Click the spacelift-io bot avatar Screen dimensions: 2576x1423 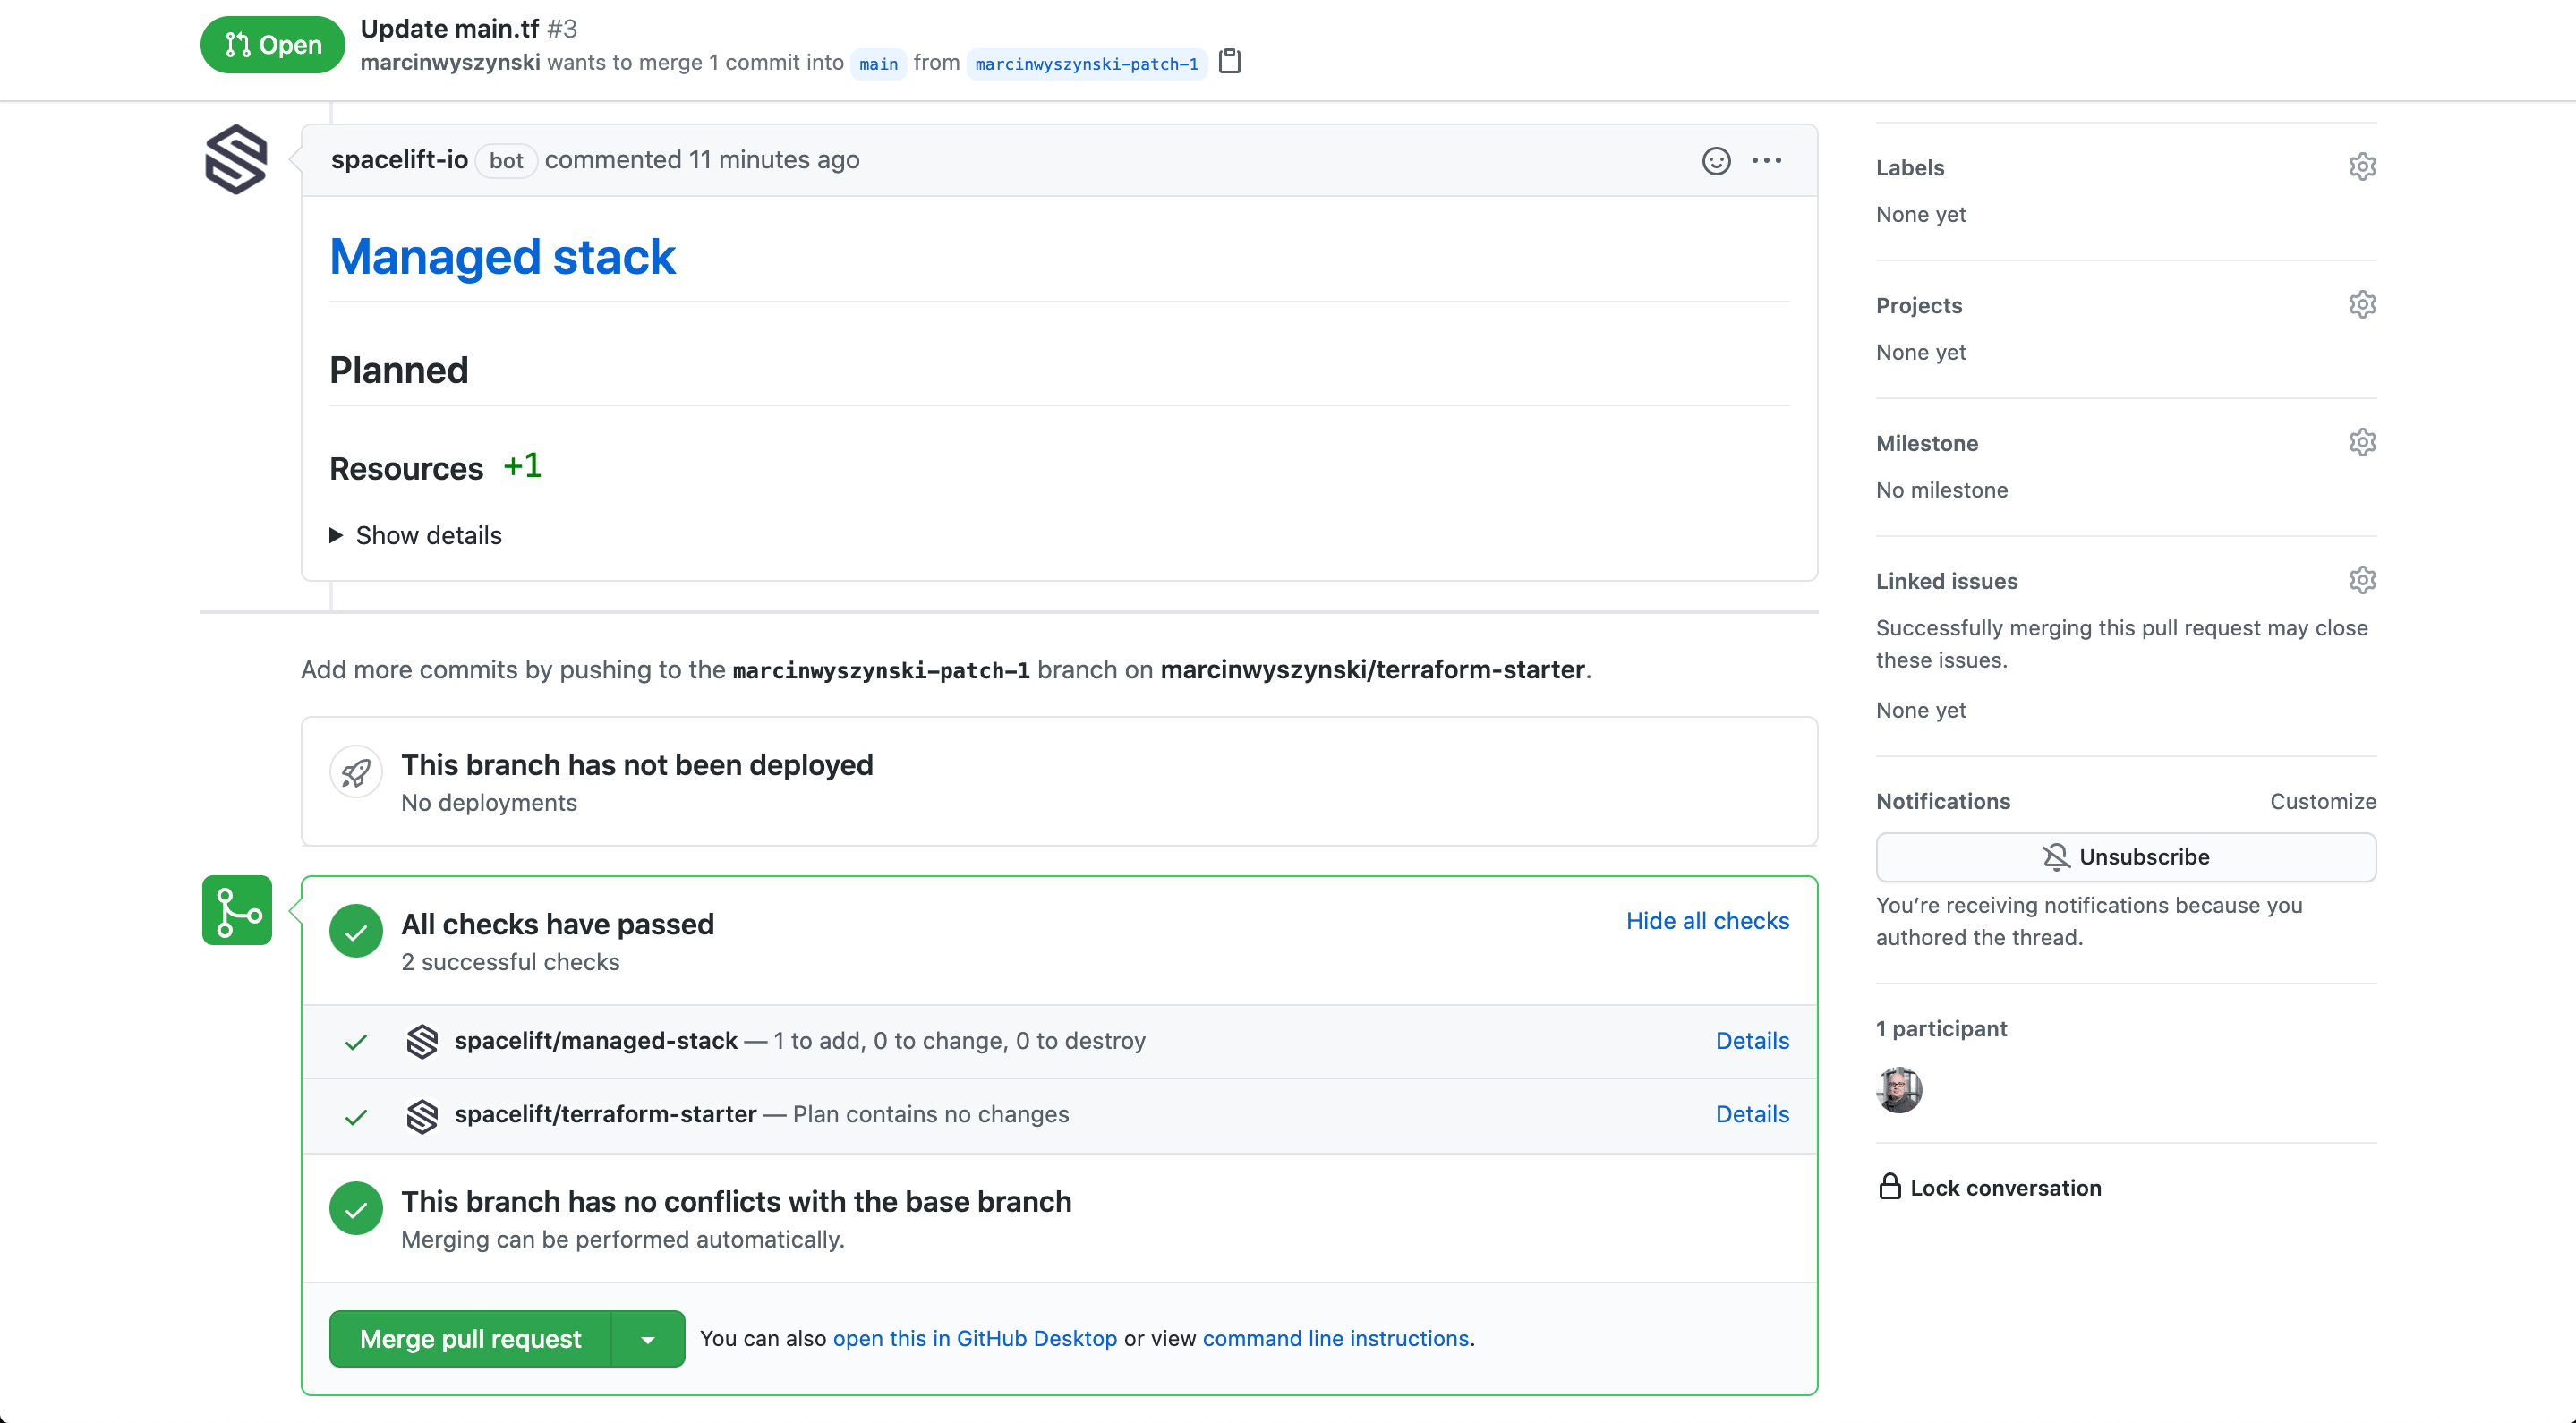pyautogui.click(x=236, y=160)
